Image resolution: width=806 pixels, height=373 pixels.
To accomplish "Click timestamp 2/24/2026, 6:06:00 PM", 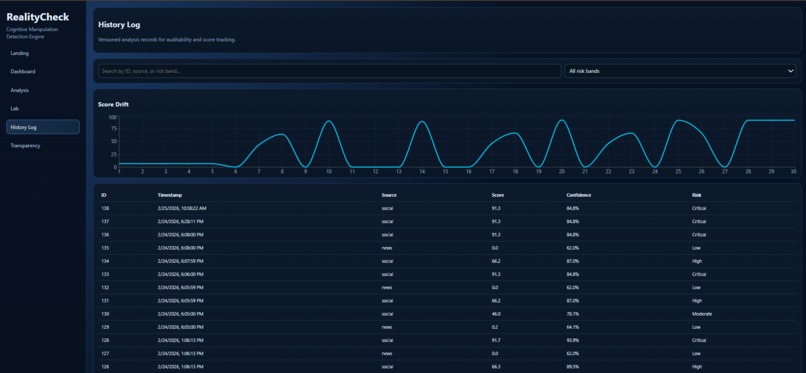I will (180, 274).
